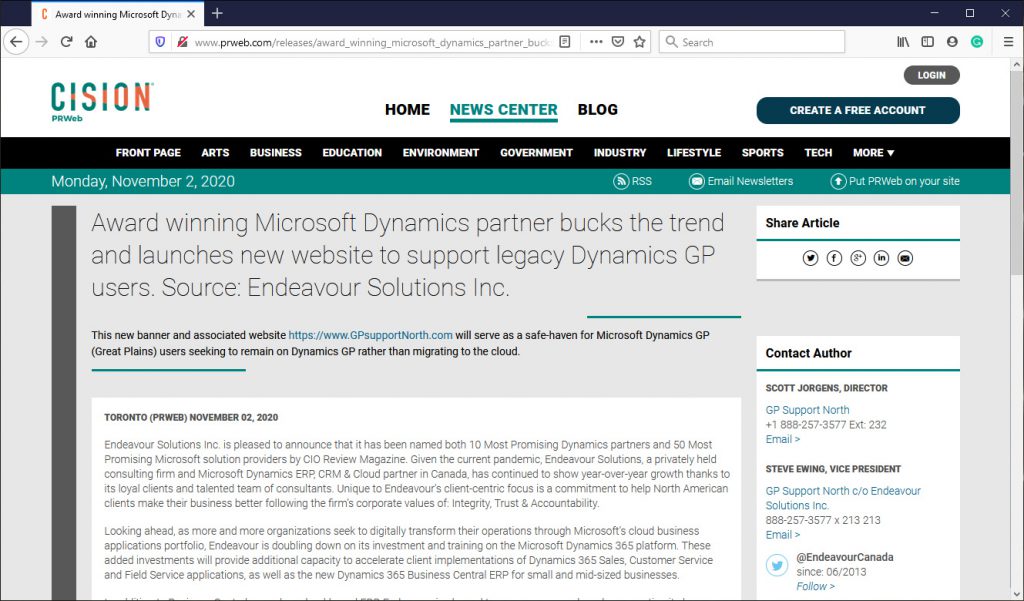Focus the browser Search field
The image size is (1024, 601).
click(752, 42)
